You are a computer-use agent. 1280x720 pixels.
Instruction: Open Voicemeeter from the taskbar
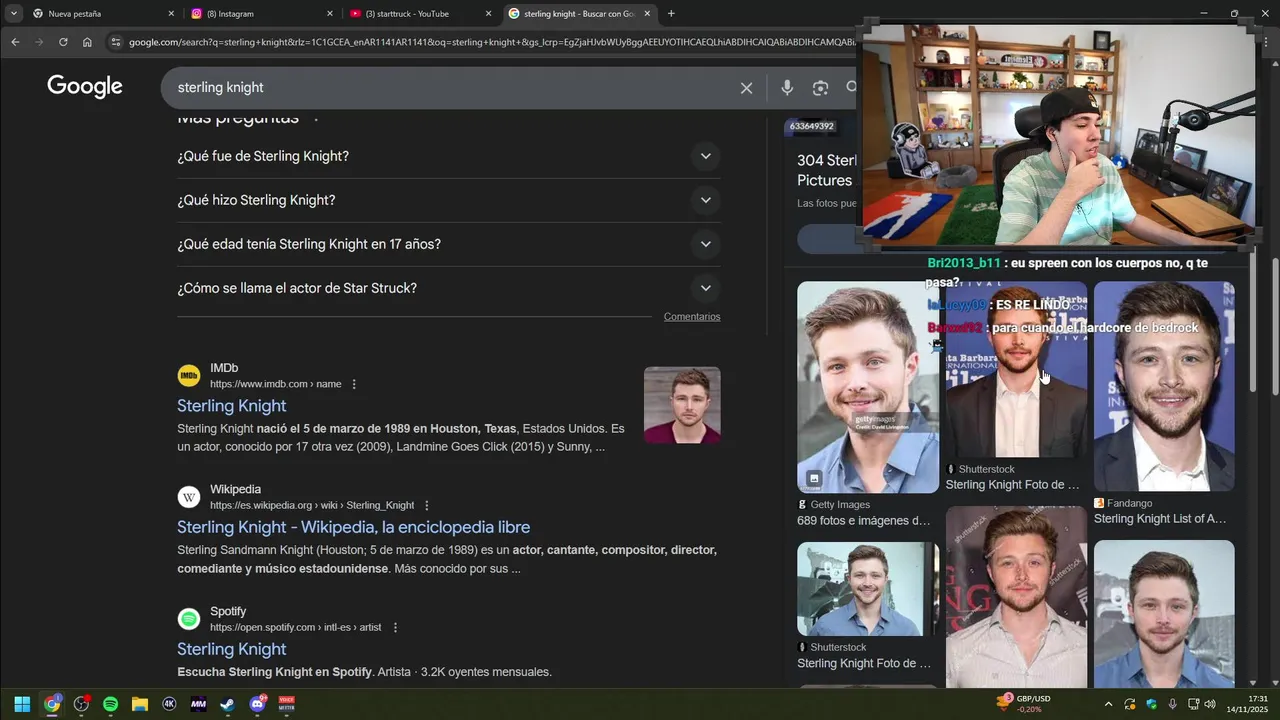(x=287, y=704)
